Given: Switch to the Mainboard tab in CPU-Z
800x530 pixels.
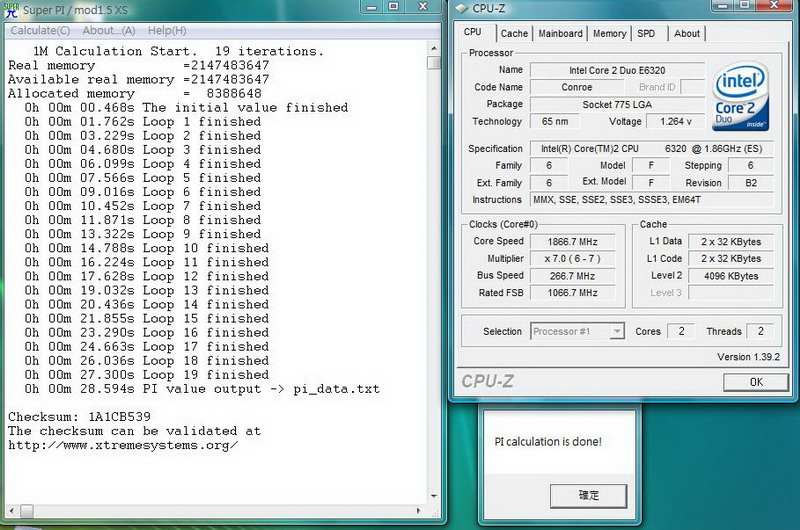Looking at the screenshot, I should (x=560, y=34).
